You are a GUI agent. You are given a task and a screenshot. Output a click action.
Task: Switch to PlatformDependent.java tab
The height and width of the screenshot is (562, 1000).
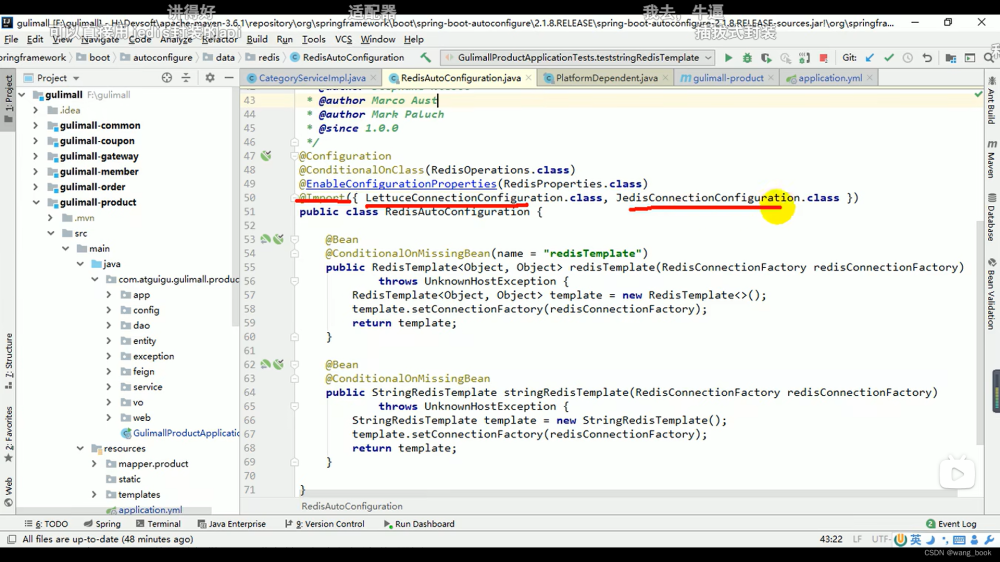[x=606, y=78]
